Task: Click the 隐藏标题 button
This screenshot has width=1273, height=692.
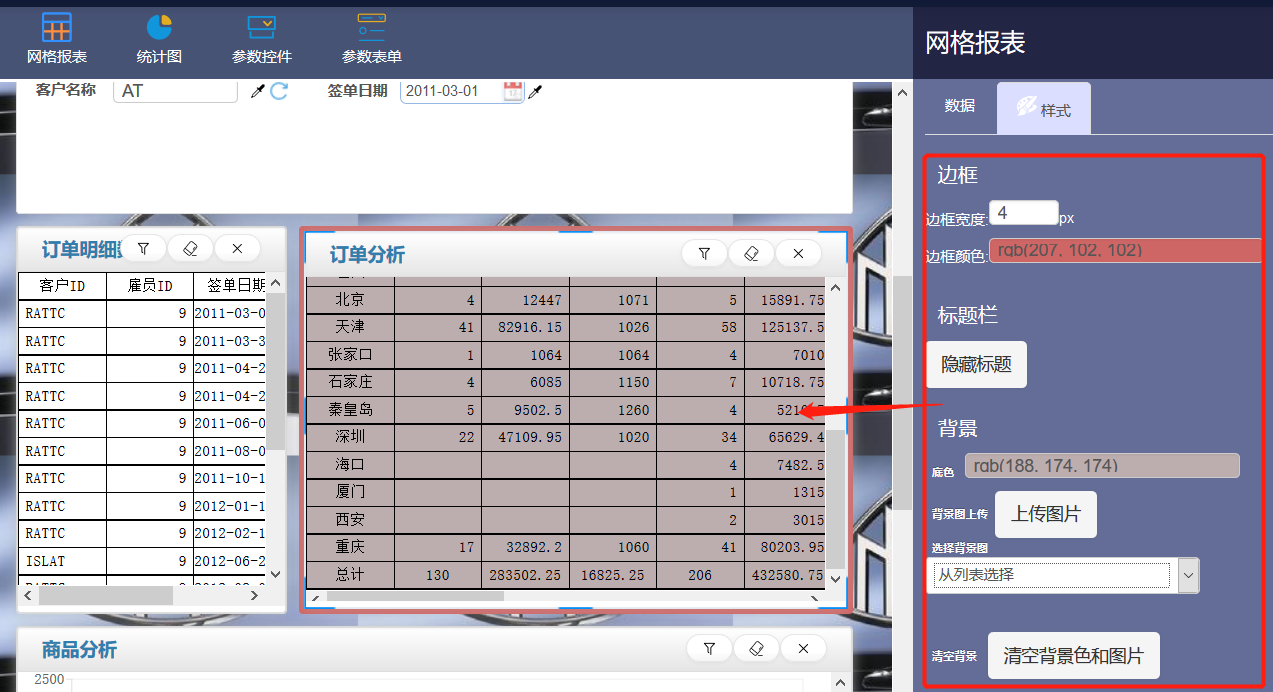Action: [x=976, y=365]
